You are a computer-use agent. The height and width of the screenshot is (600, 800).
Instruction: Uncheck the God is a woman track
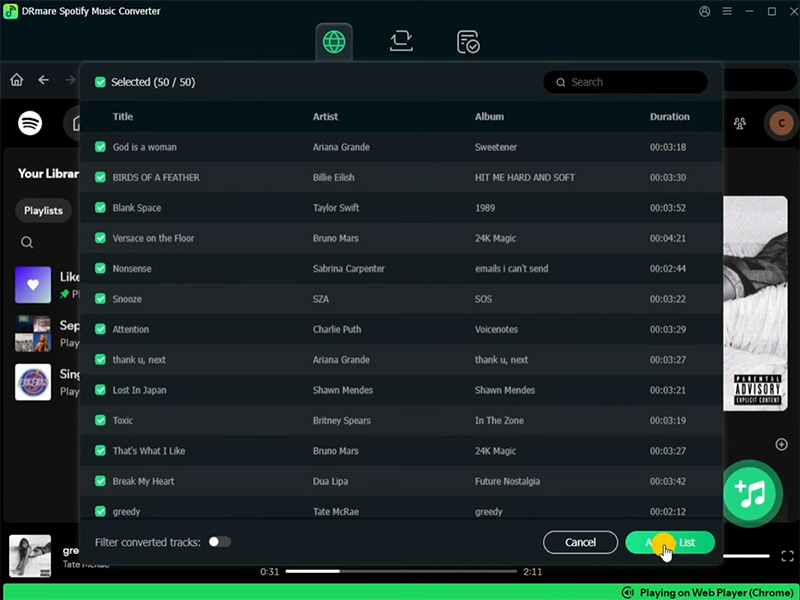tap(100, 147)
